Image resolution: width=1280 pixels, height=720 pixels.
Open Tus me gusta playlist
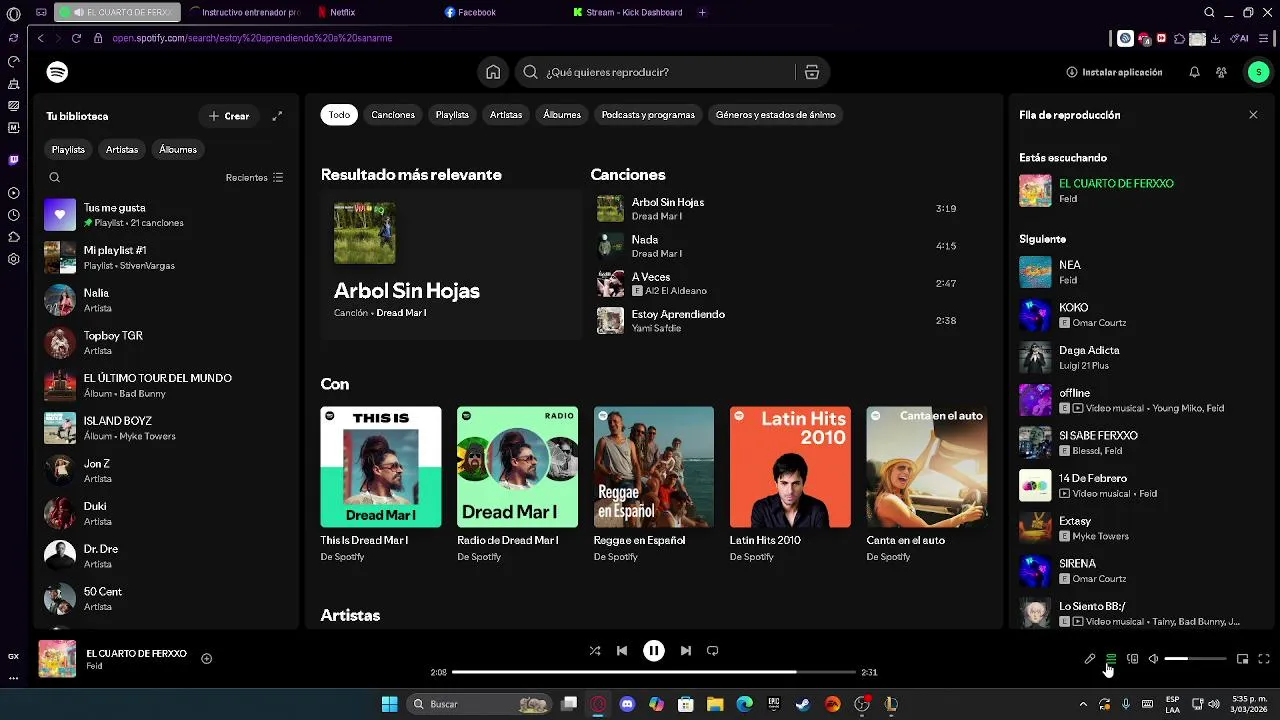coord(166,215)
